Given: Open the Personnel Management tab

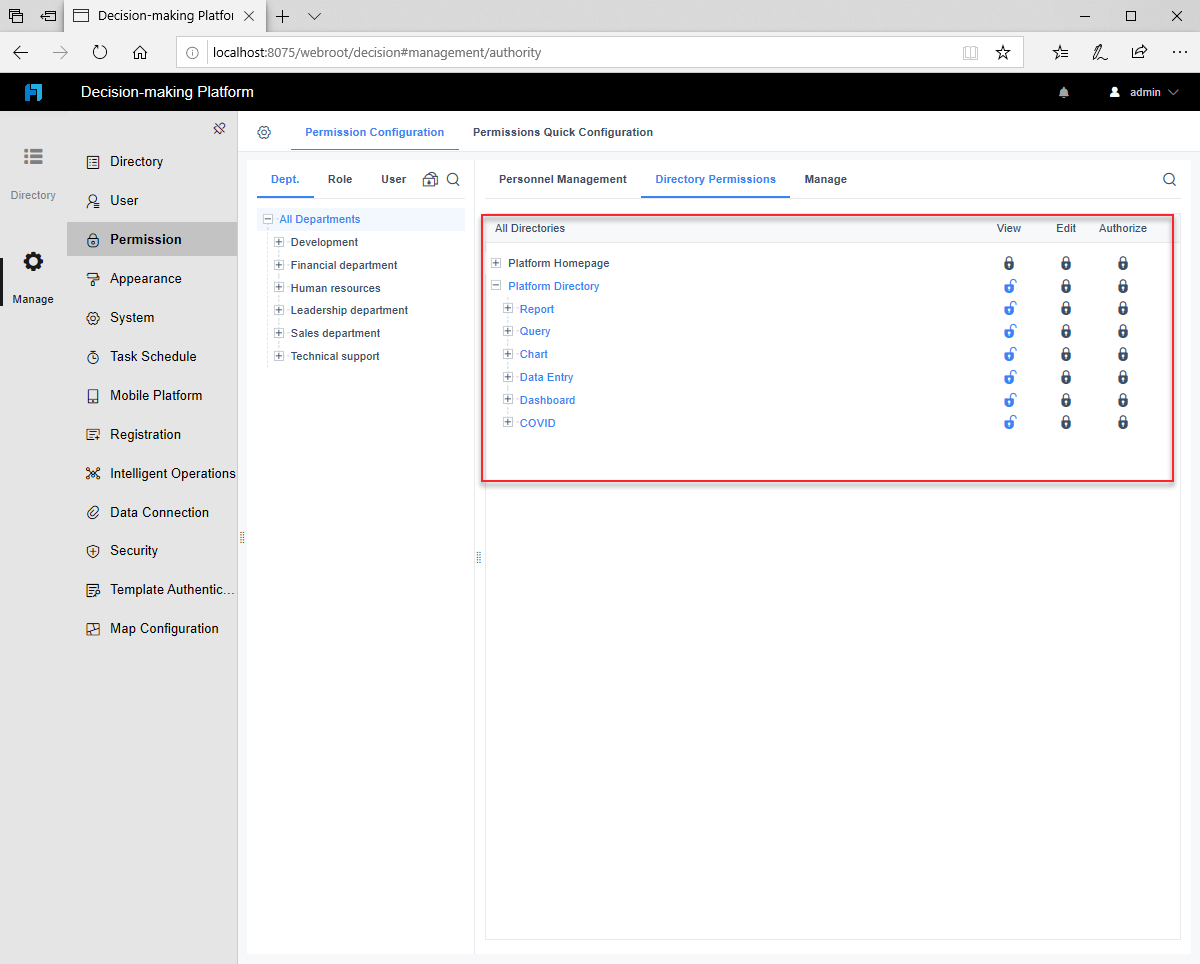Looking at the screenshot, I should pos(562,179).
